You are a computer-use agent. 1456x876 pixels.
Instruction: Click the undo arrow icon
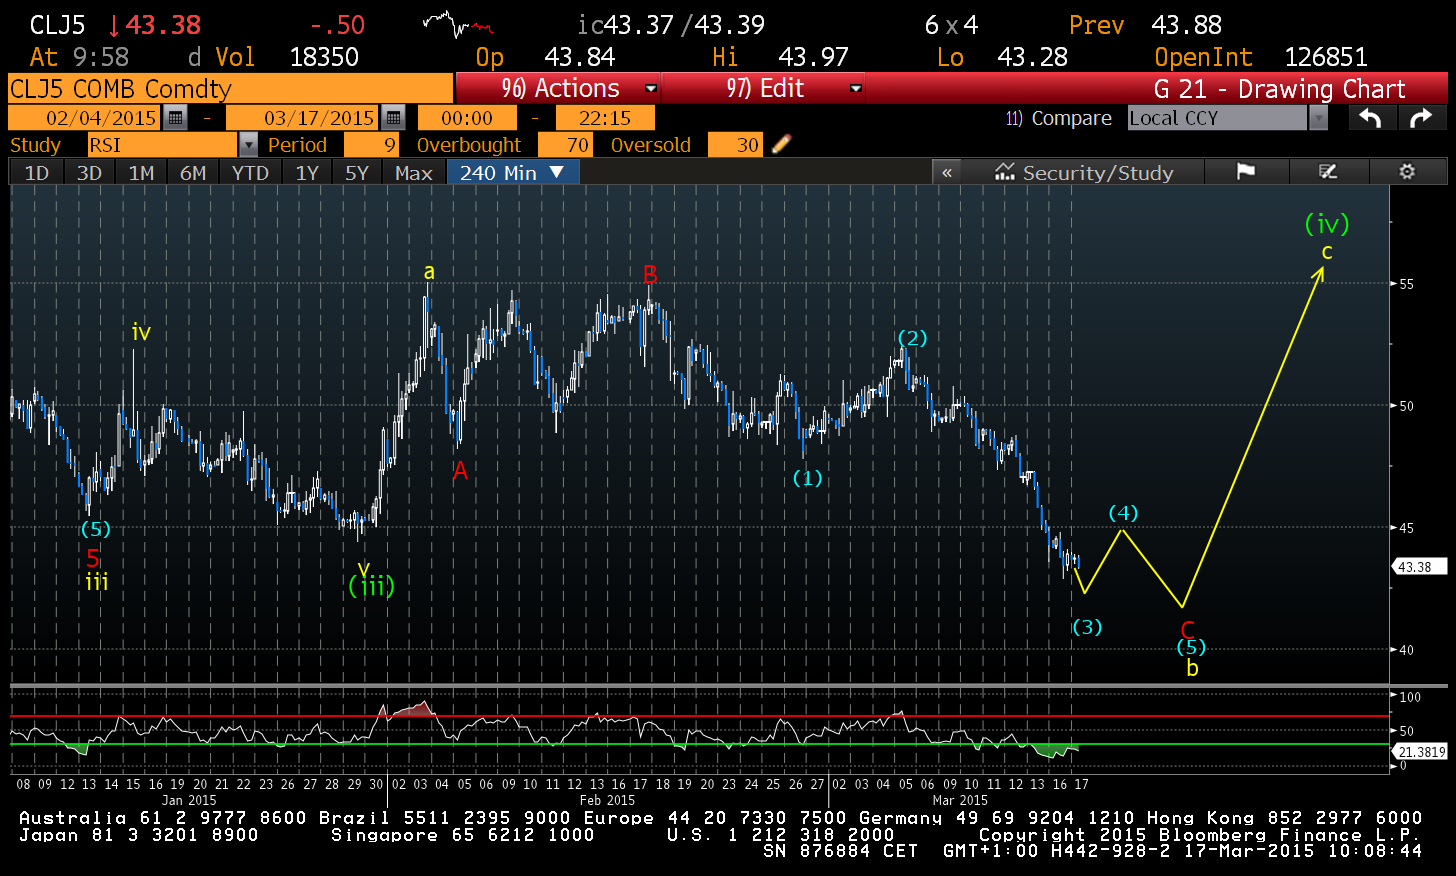click(1370, 118)
